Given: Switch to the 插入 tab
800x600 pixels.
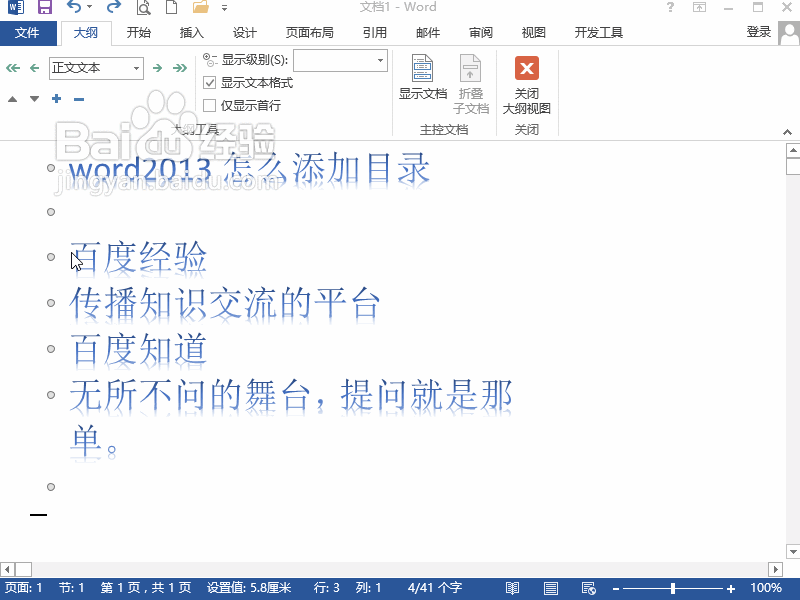Looking at the screenshot, I should click(x=192, y=33).
